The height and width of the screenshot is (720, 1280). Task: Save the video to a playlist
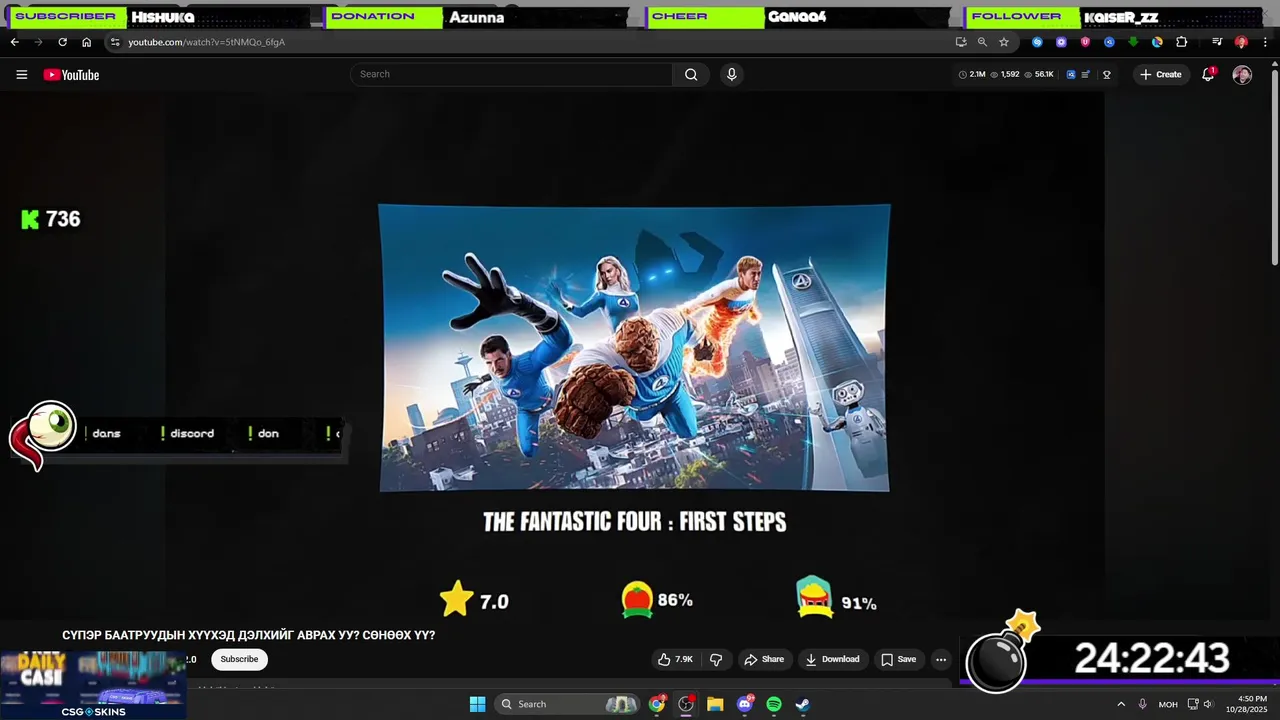coord(898,659)
